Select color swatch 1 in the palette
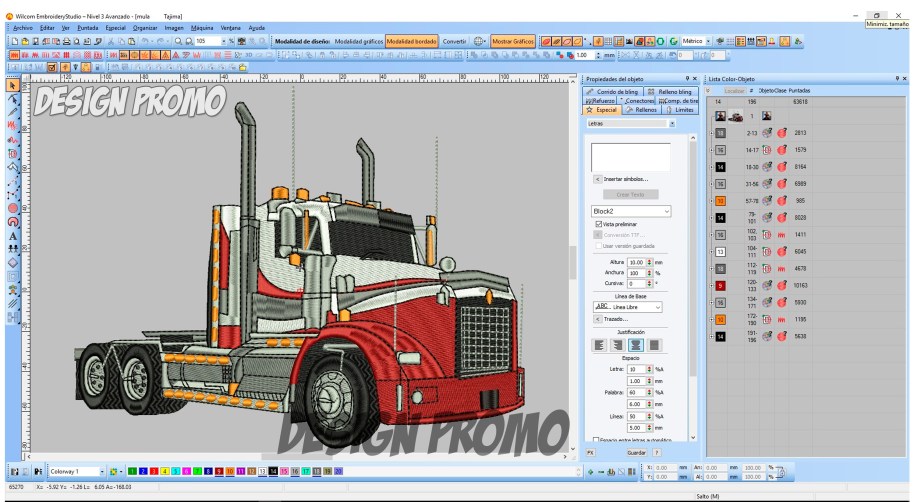 pos(132,471)
